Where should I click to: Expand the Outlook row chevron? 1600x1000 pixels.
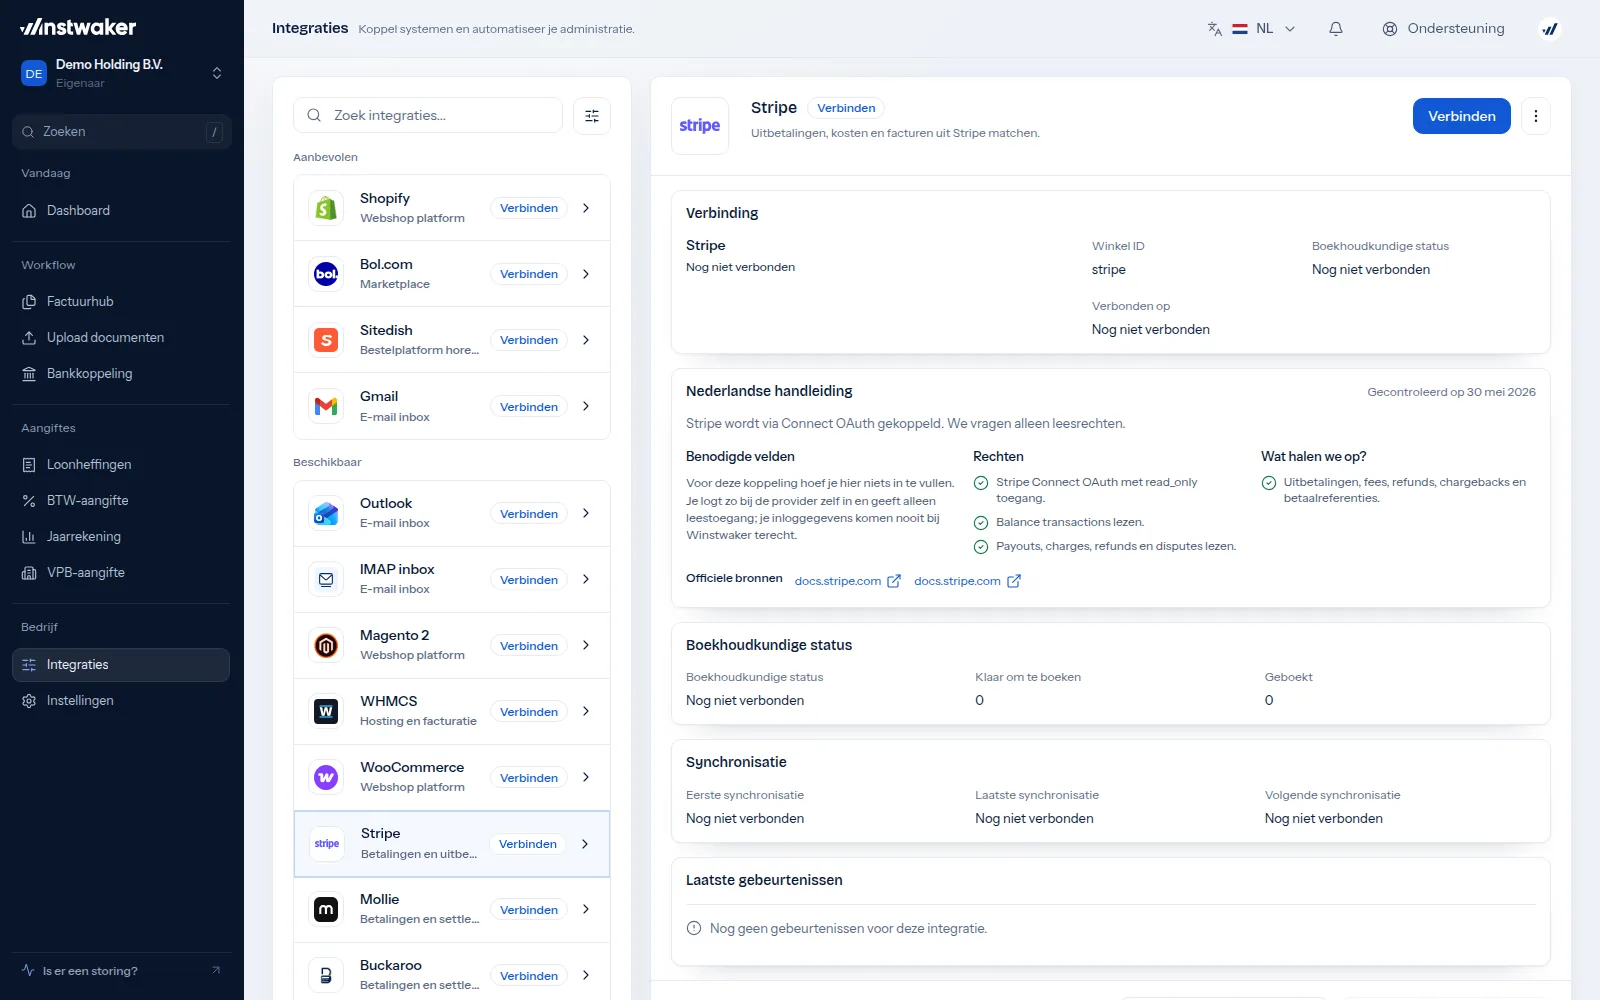(x=586, y=513)
